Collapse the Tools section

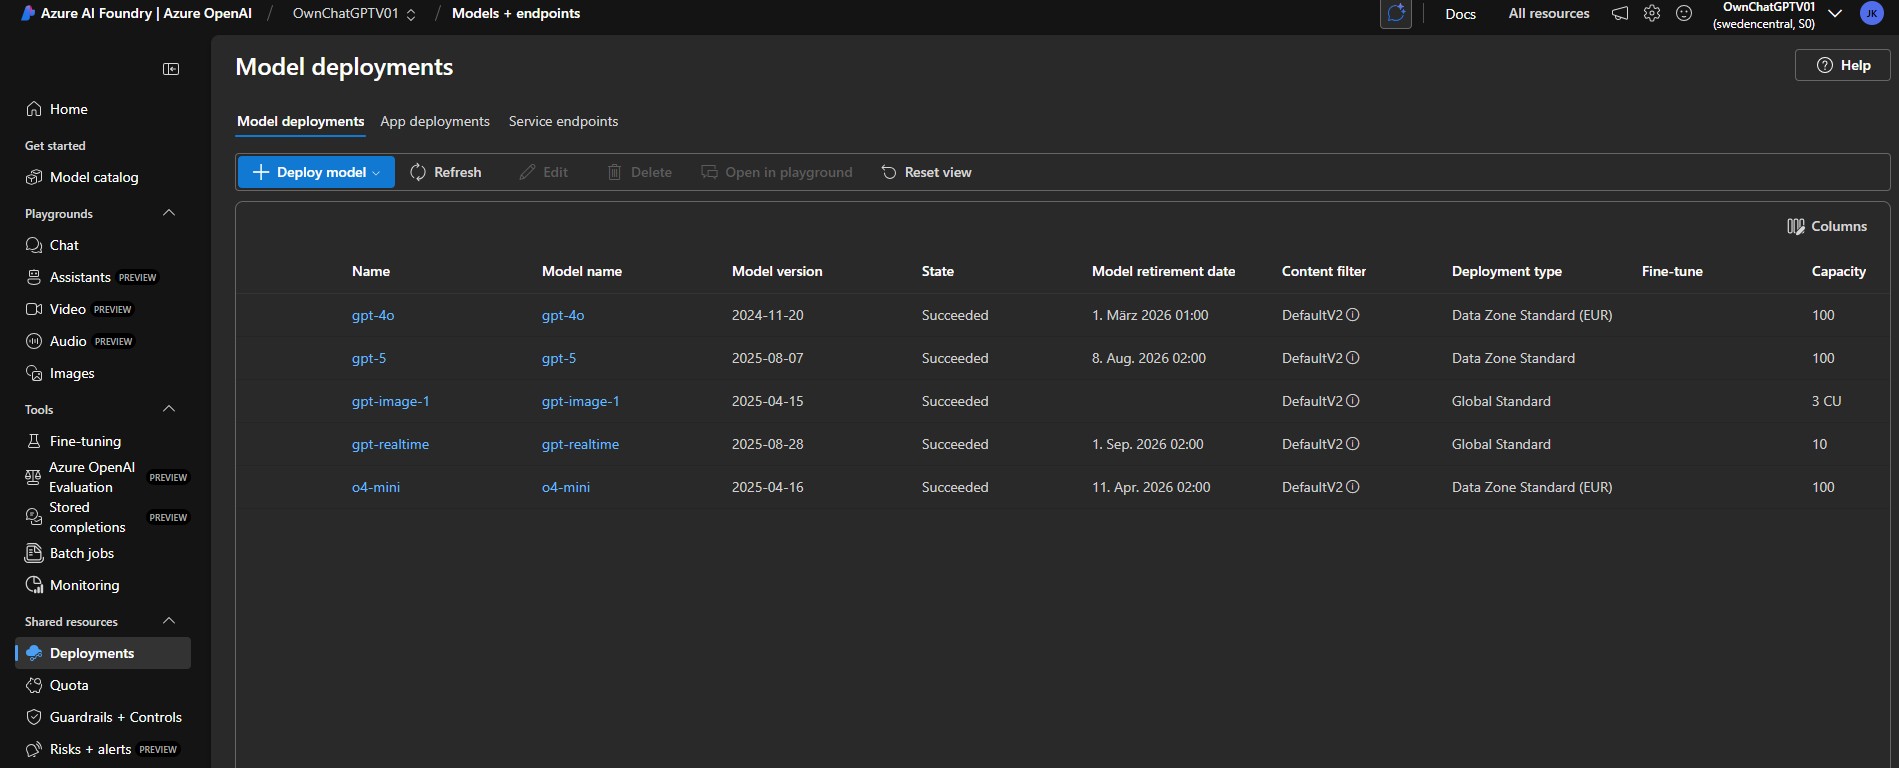pyautogui.click(x=169, y=409)
